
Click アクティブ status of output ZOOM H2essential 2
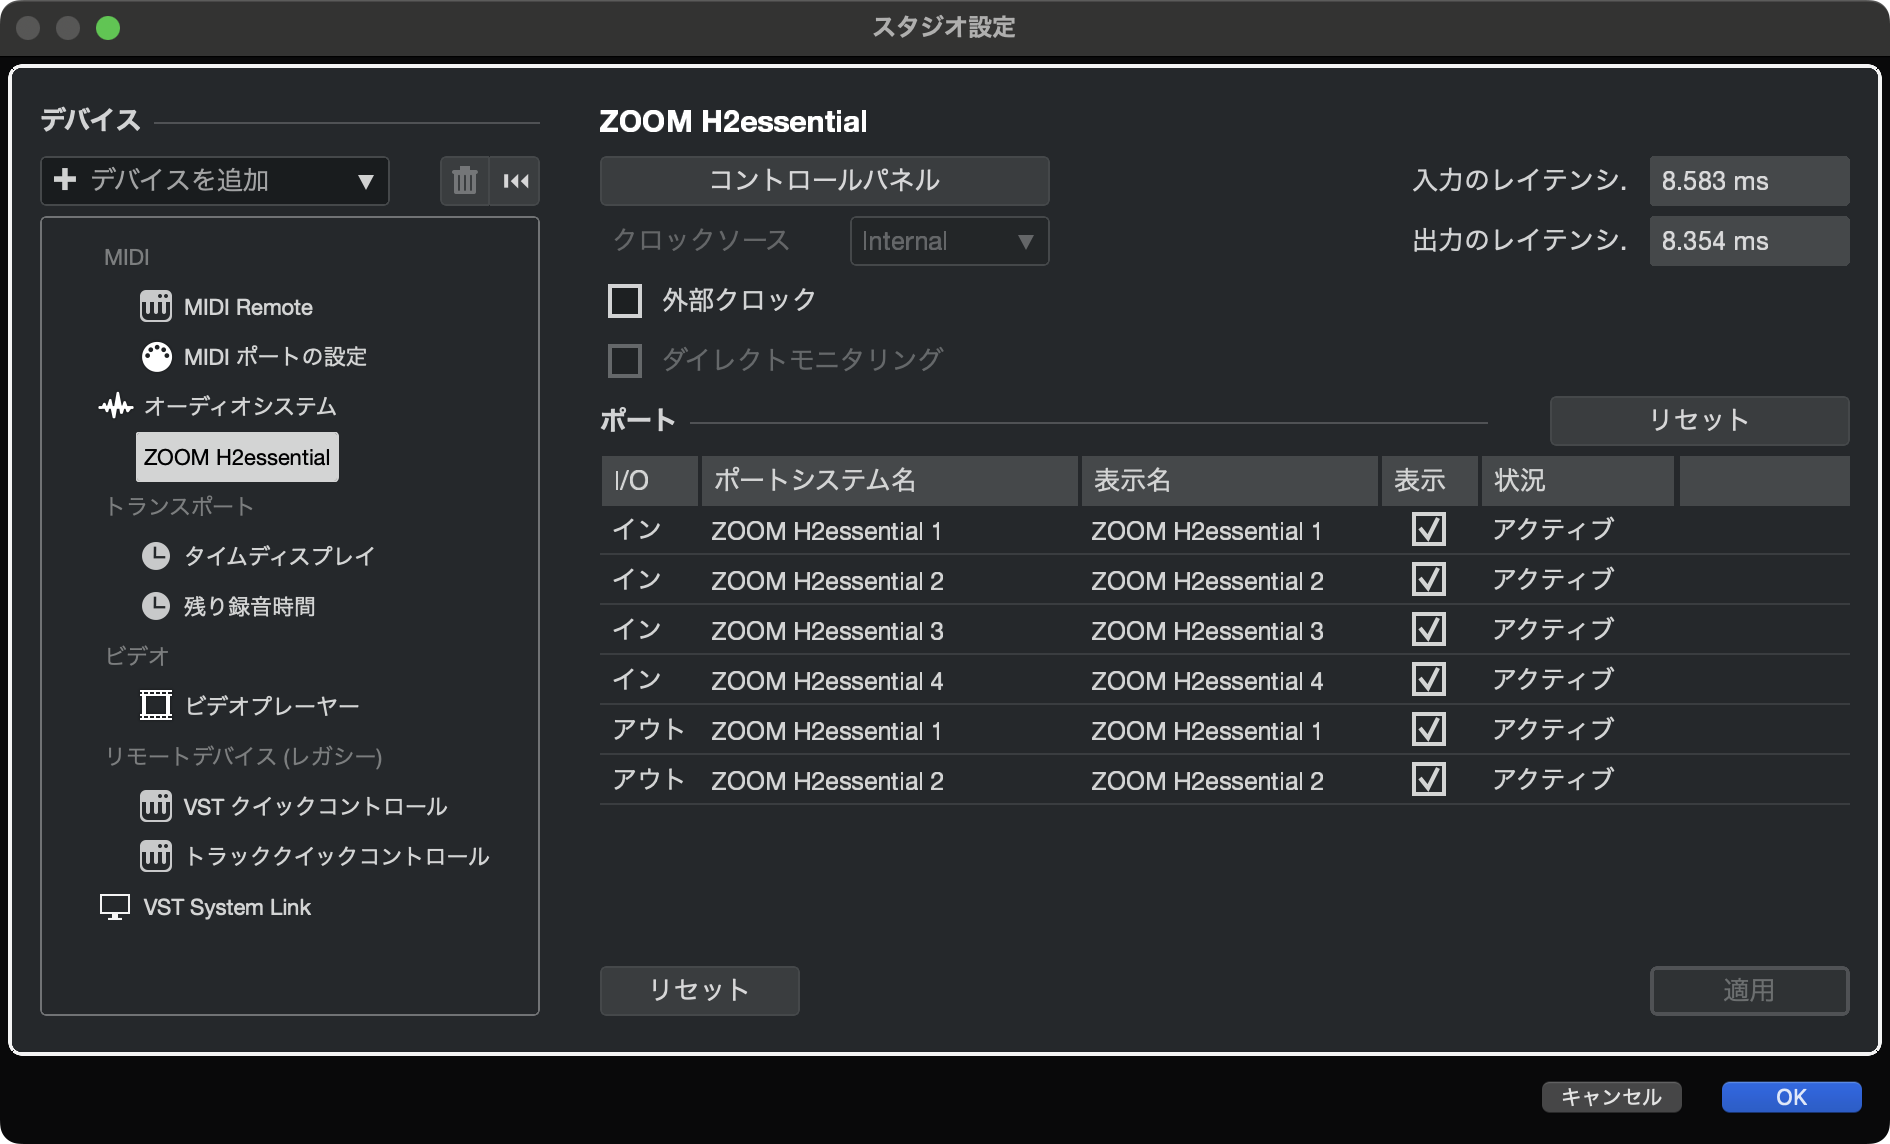pos(1553,780)
